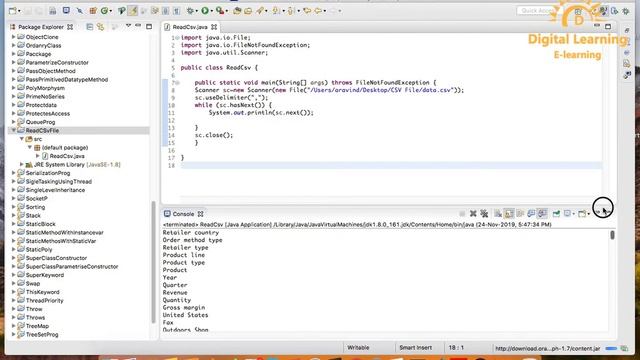Toggle Show Console When Standard Error Changes
Screen dimensions: 640x360
[x=542, y=213]
